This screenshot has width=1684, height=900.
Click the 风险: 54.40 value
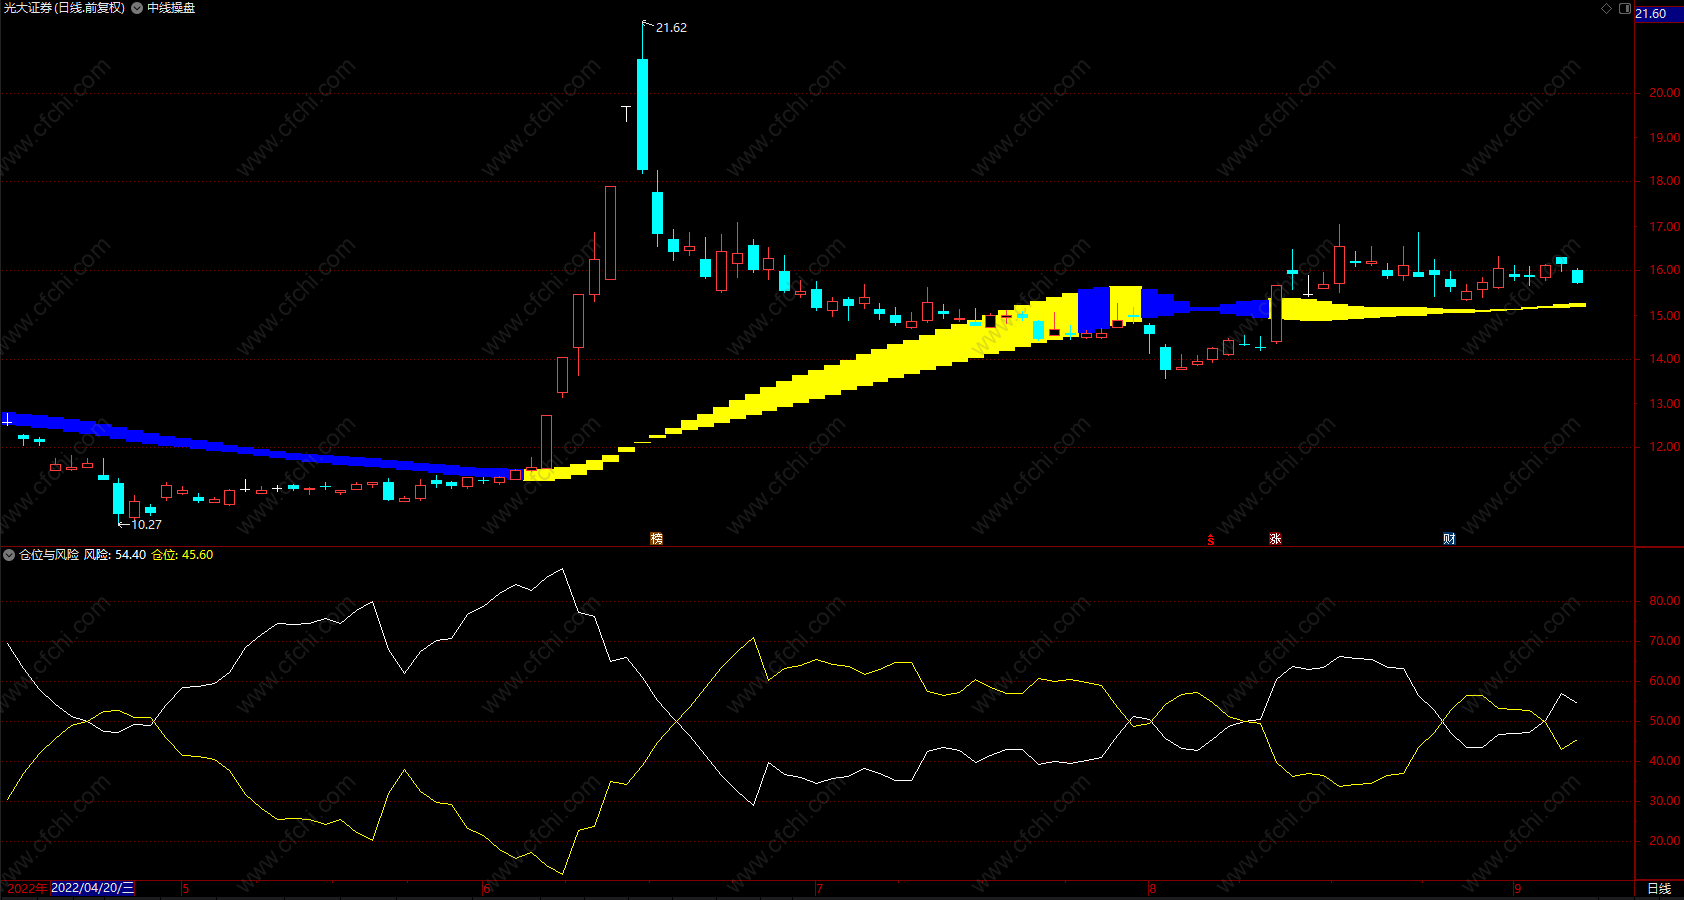[115, 555]
